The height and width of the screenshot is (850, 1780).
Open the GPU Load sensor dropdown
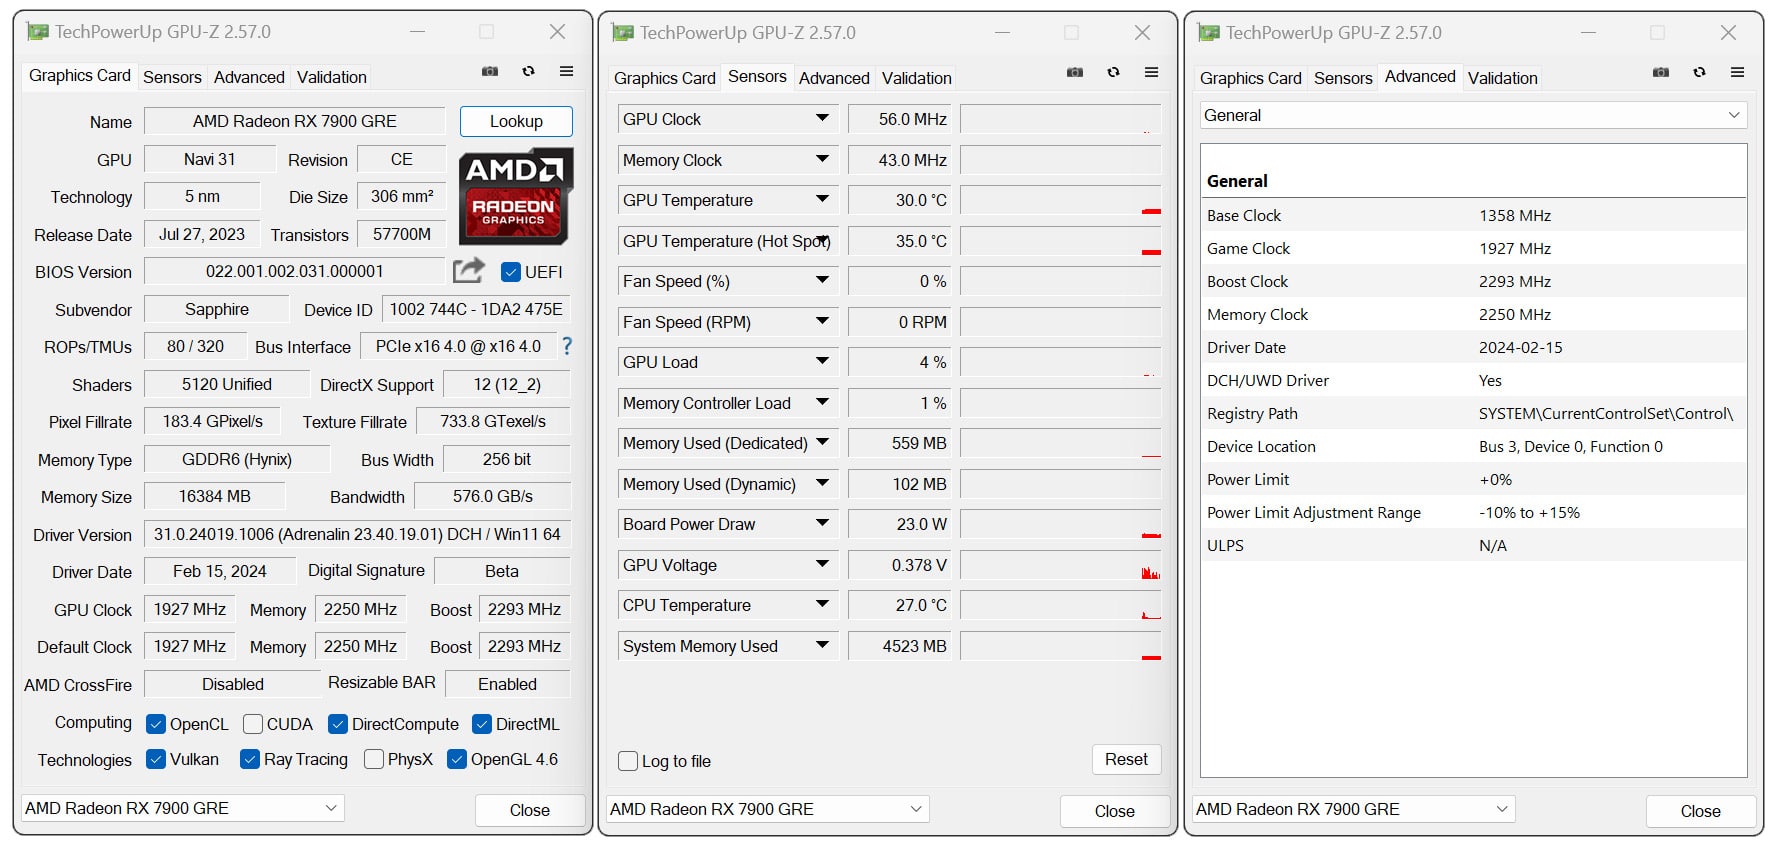point(822,362)
